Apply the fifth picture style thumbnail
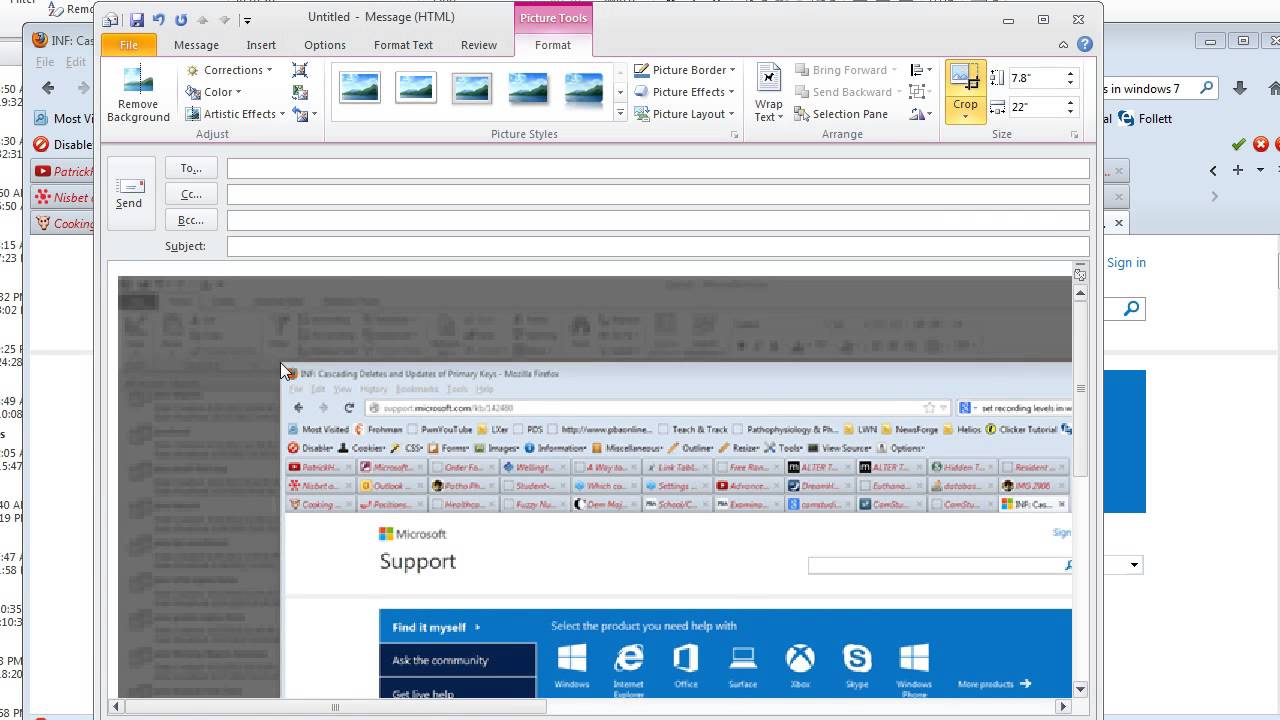The width and height of the screenshot is (1280, 720). (583, 88)
